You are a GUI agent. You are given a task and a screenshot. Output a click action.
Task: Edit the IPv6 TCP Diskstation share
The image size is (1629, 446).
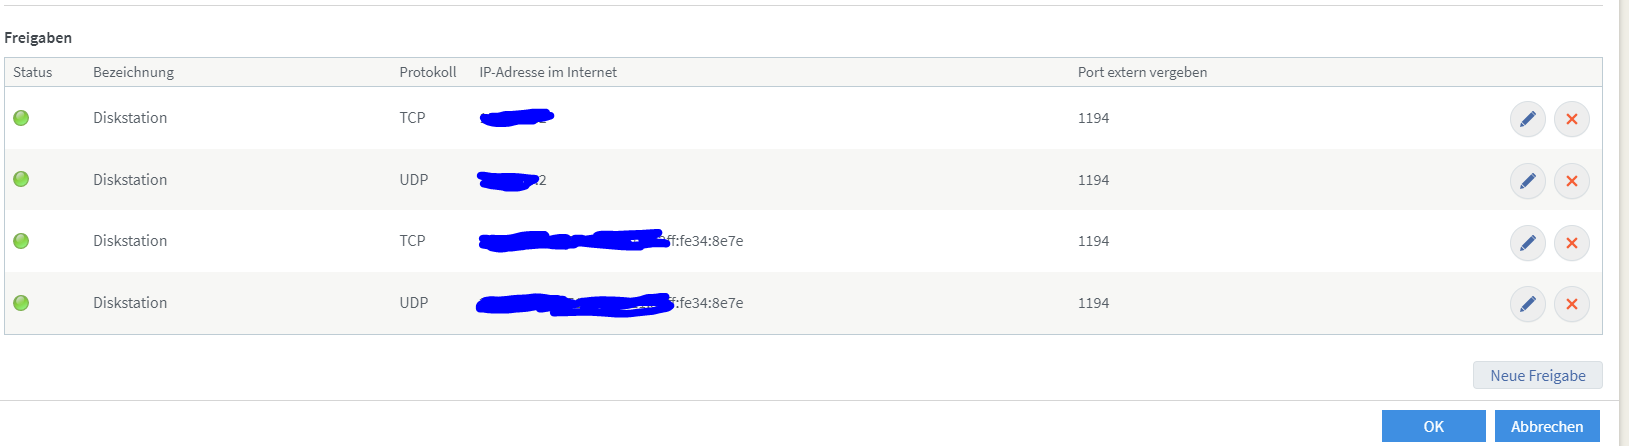pos(1527,242)
